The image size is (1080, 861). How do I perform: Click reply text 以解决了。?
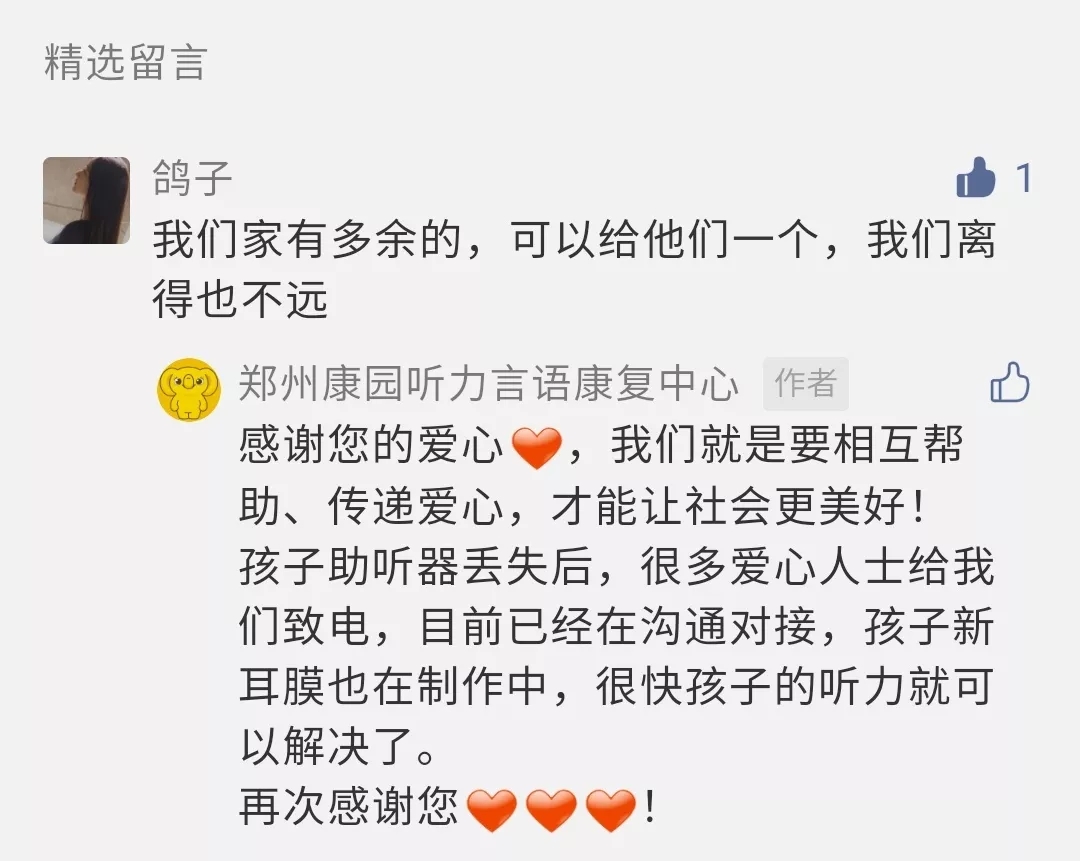click(x=338, y=747)
